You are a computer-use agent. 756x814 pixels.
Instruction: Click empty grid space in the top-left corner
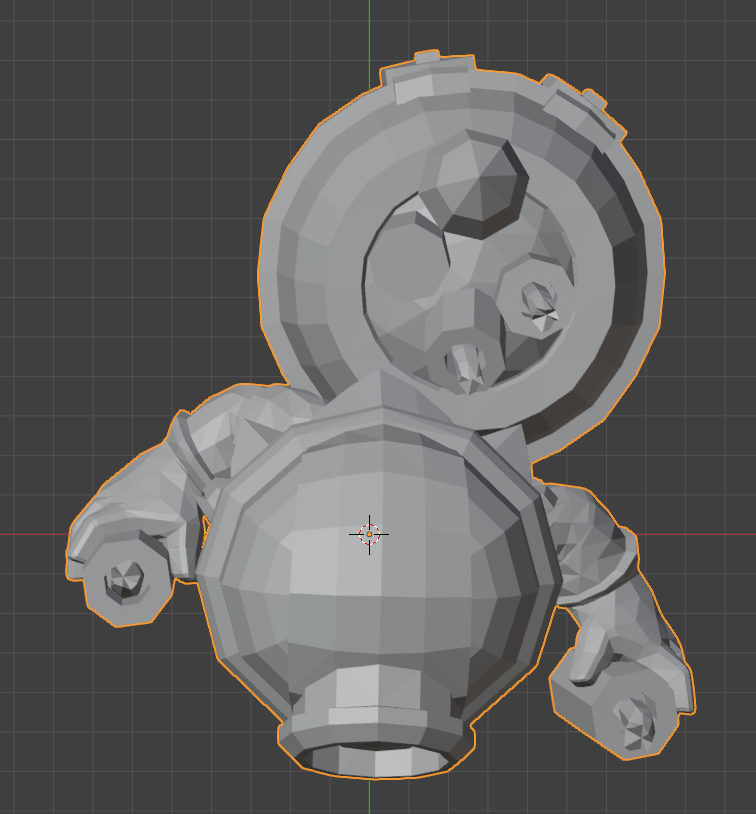click(x=60, y=60)
